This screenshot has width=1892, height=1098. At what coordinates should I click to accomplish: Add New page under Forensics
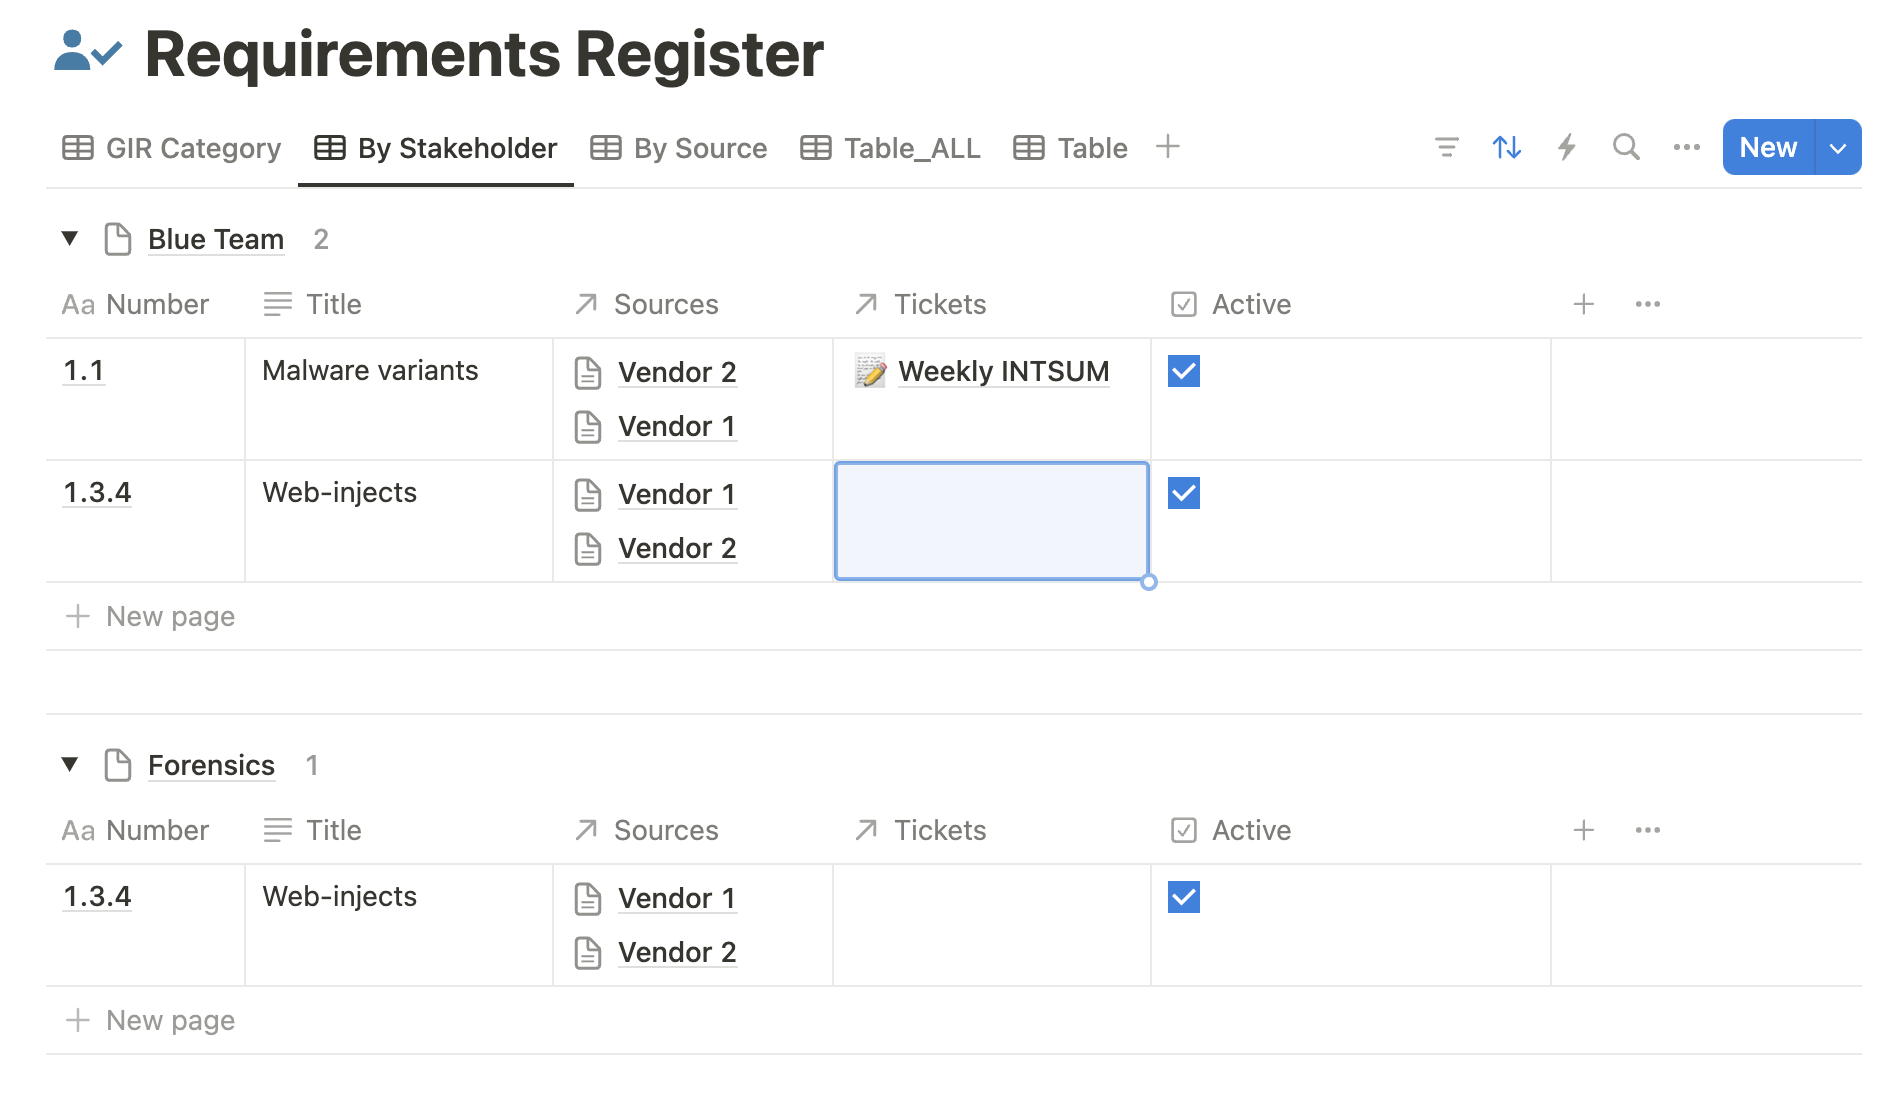[150, 1020]
